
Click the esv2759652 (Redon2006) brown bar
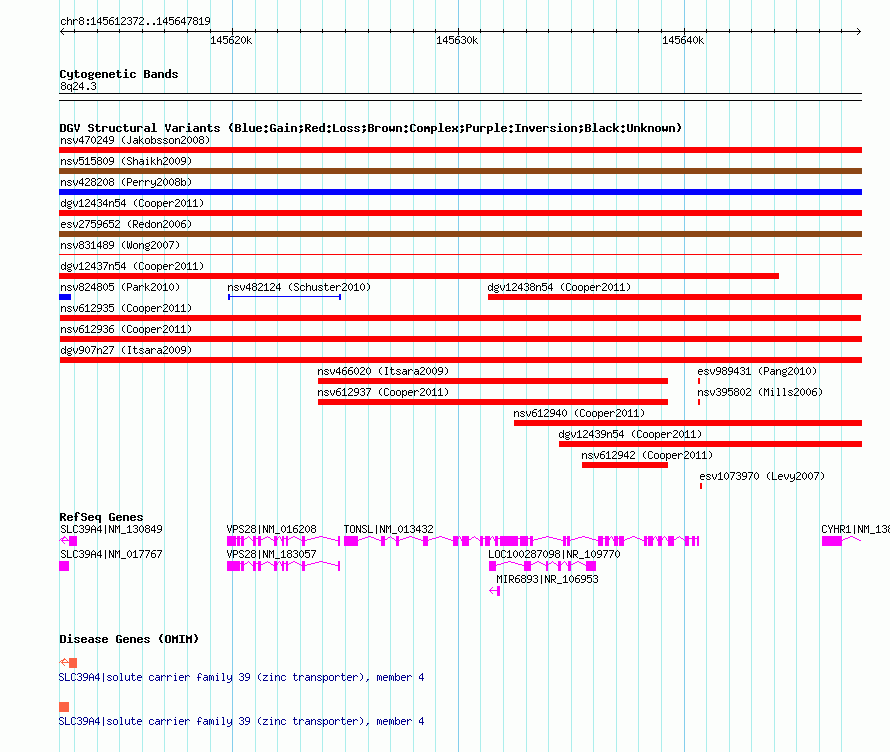coord(460,234)
